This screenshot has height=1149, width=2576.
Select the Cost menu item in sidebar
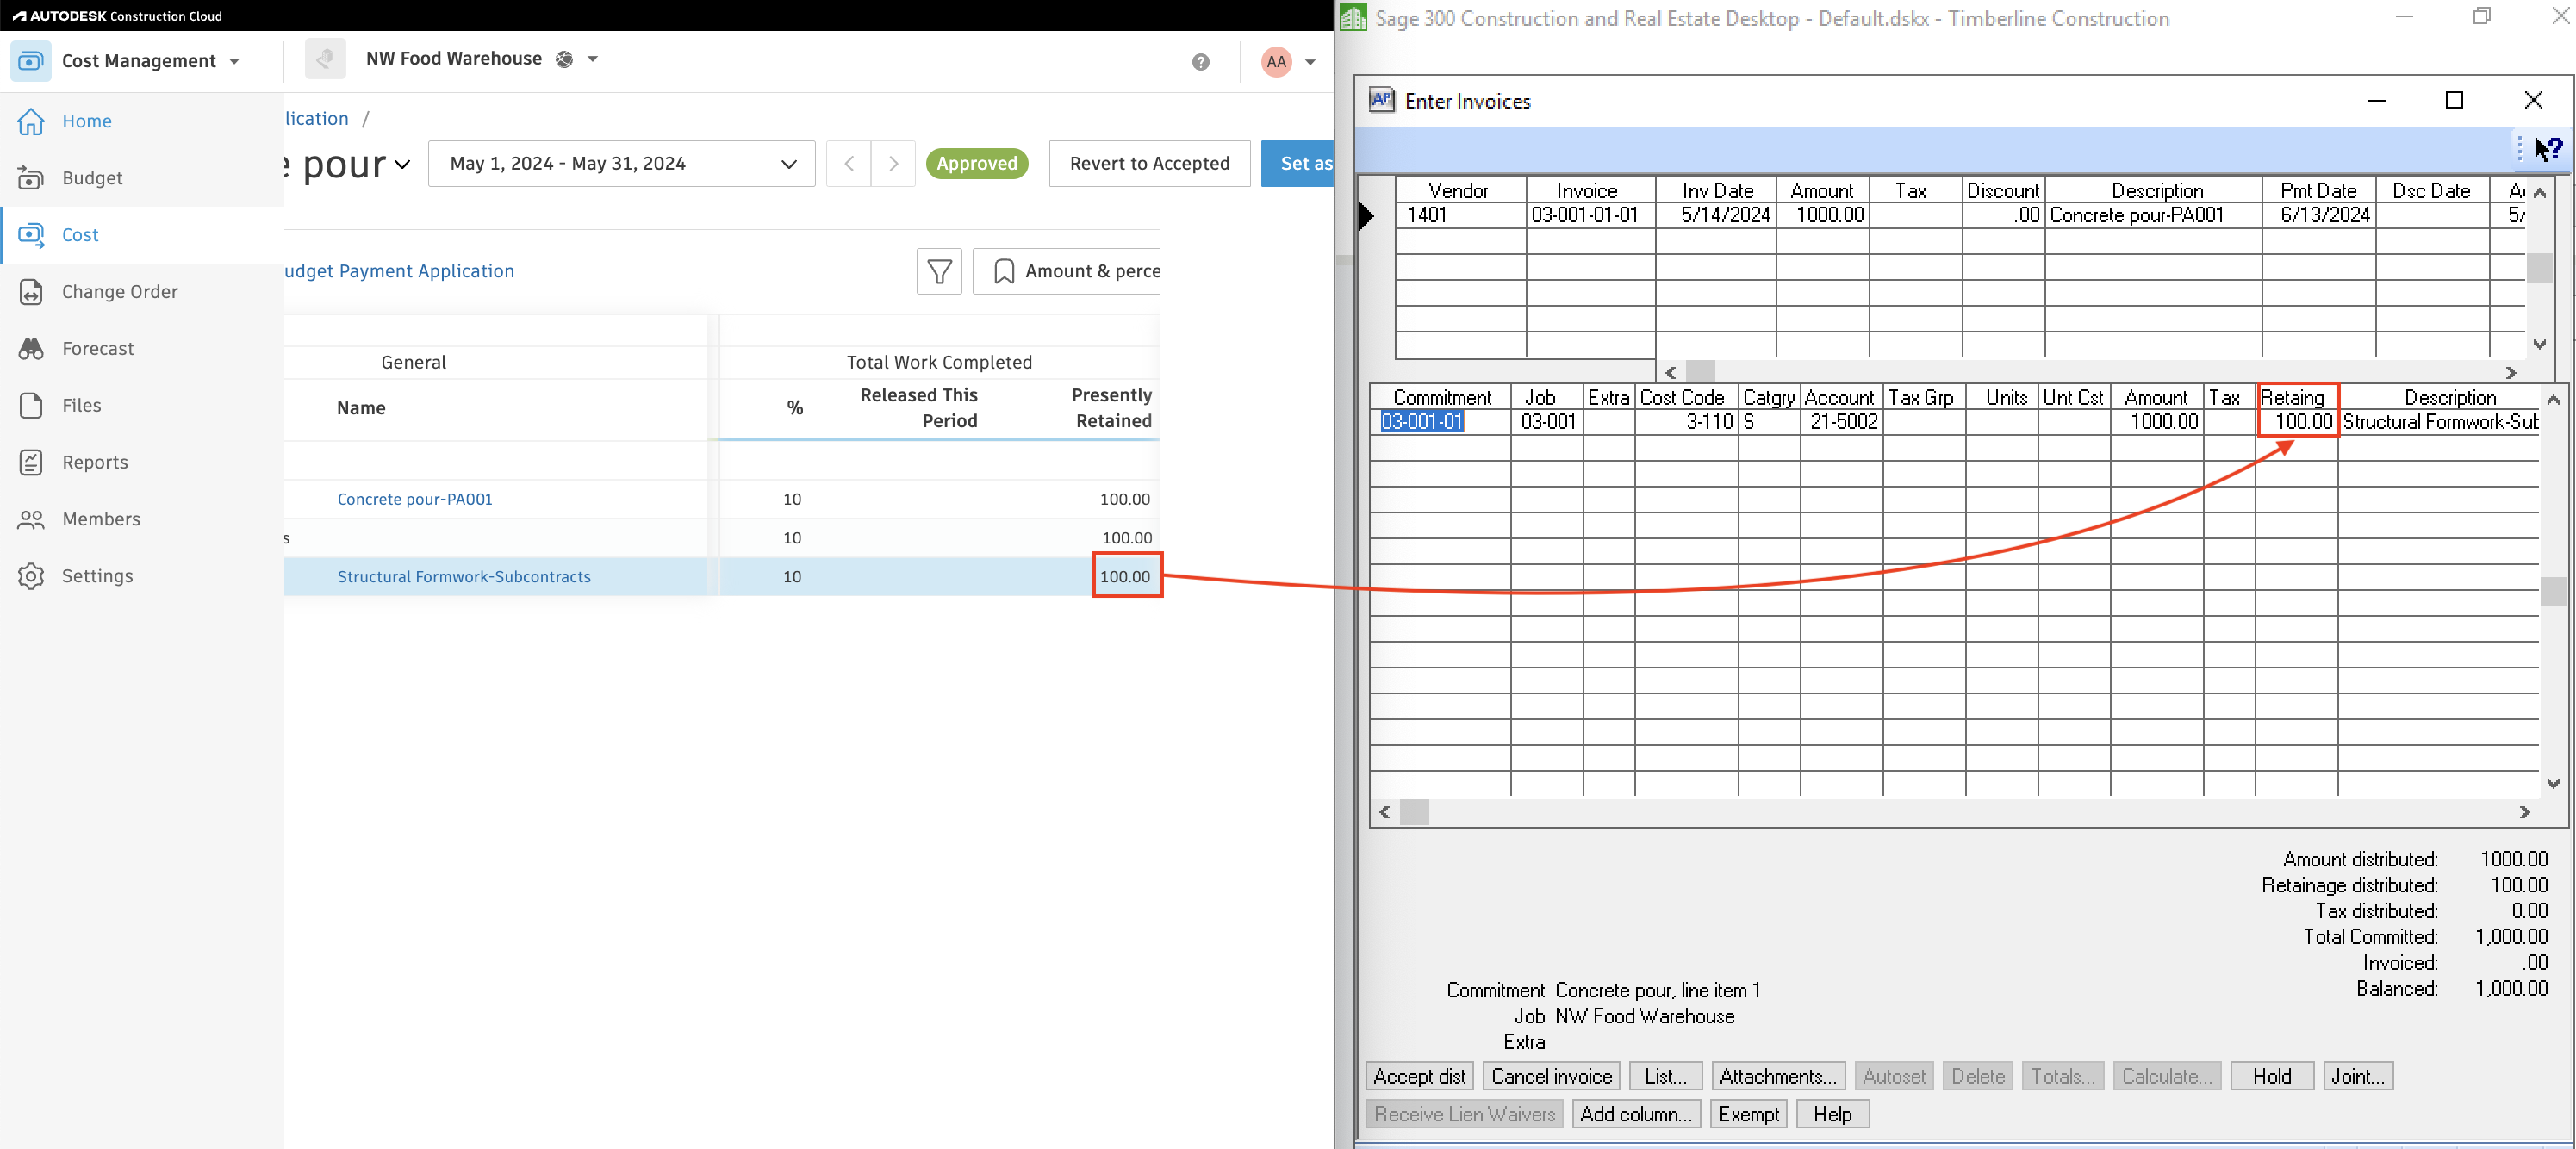(79, 235)
